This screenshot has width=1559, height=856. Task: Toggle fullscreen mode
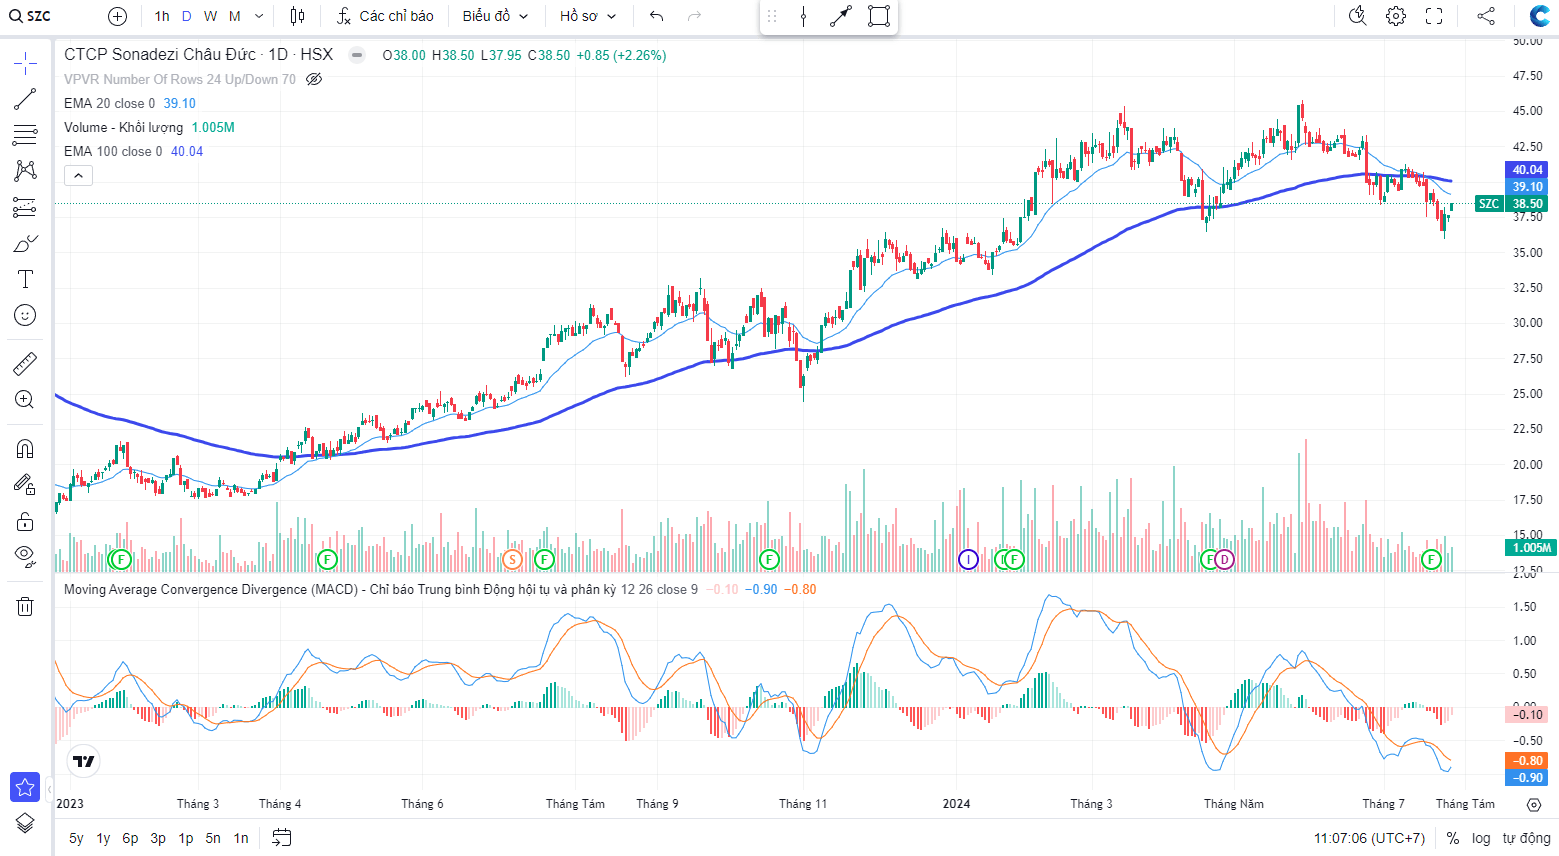[x=1434, y=16]
